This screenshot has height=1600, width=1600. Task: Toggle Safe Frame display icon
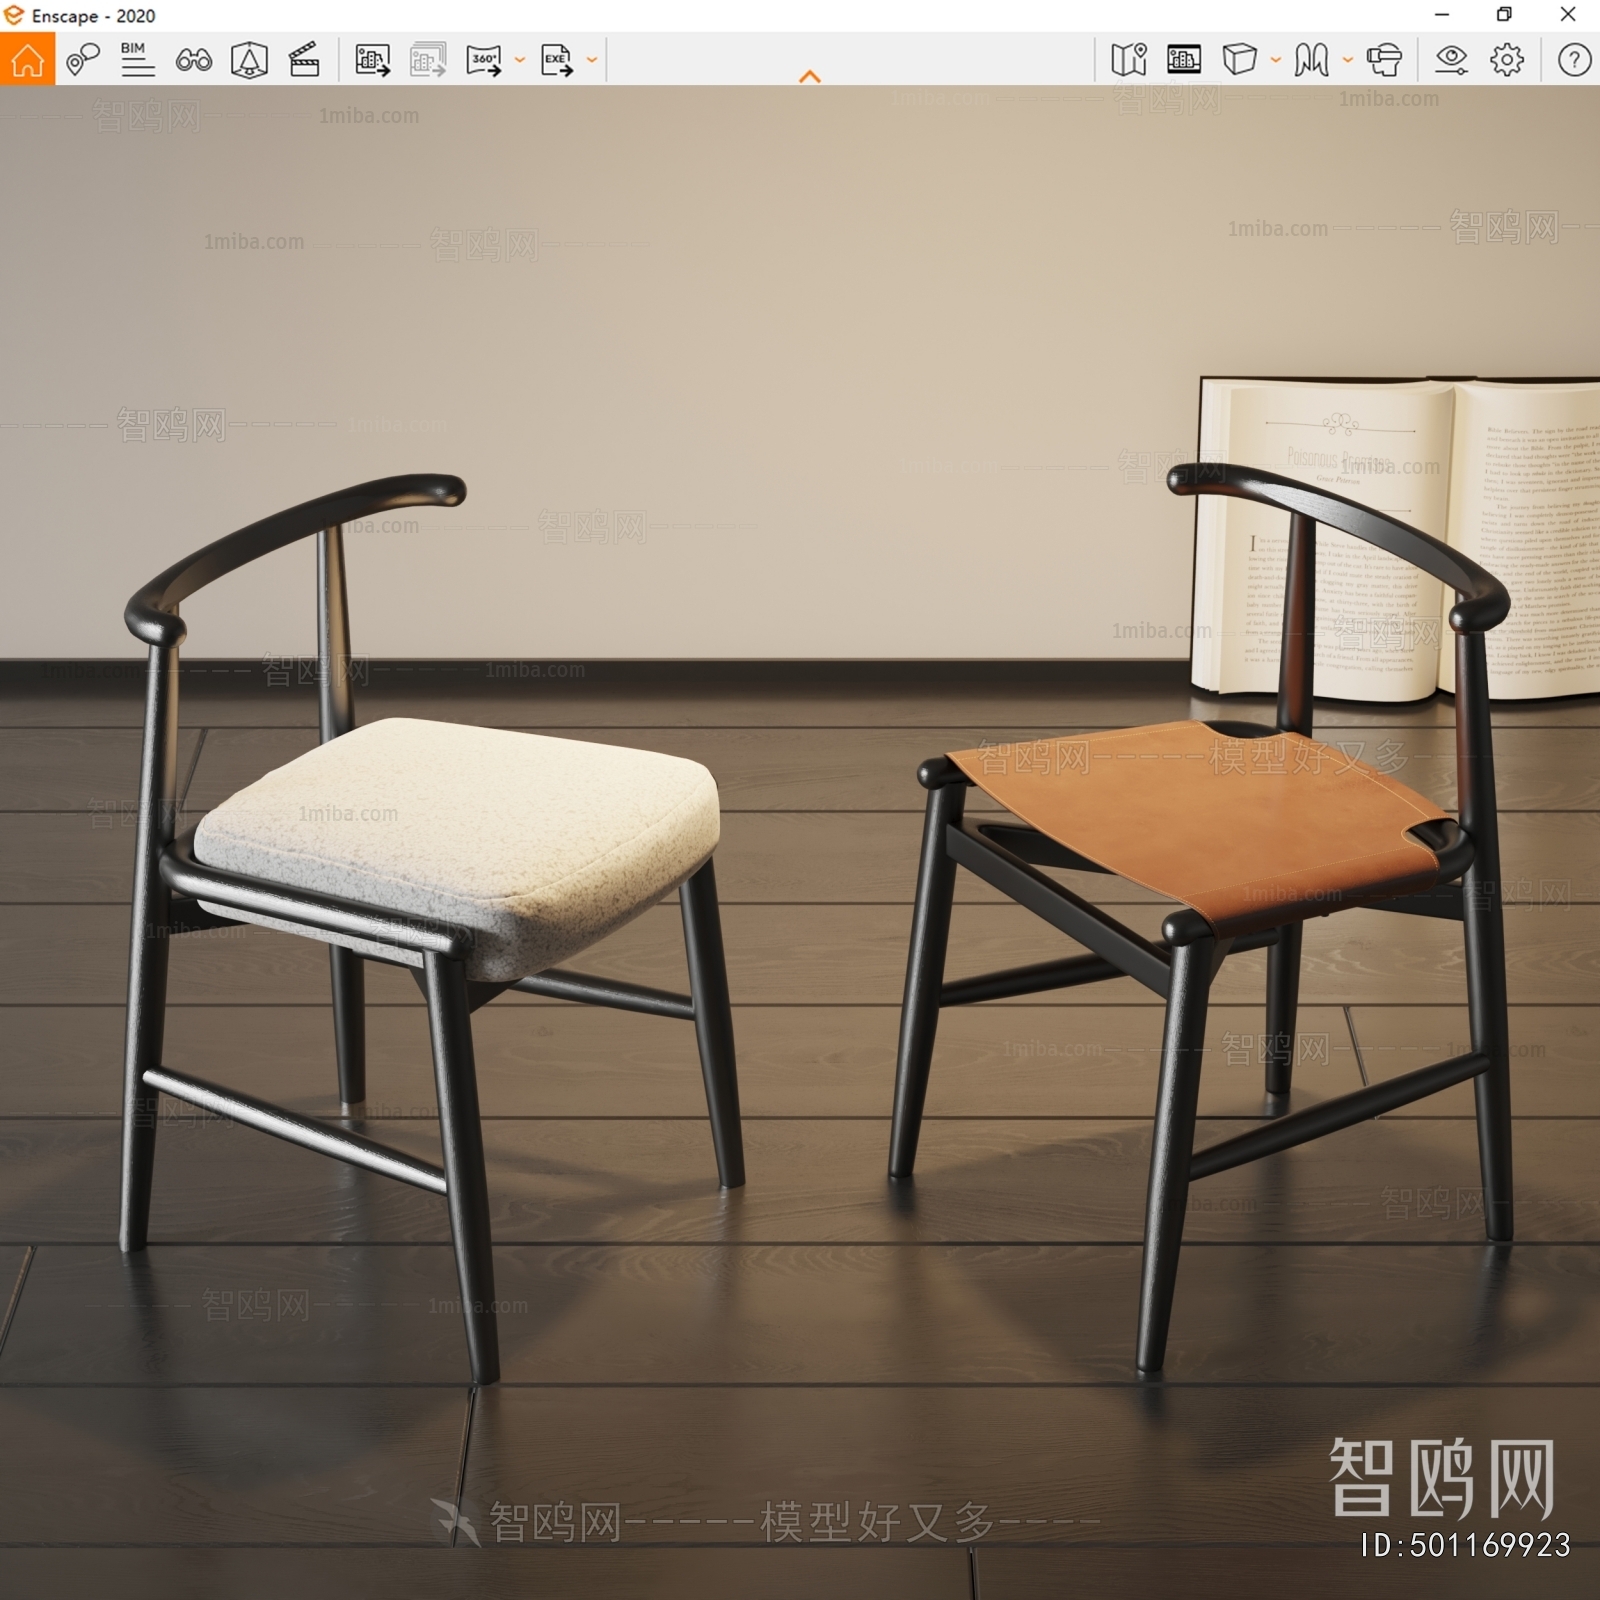pyautogui.click(x=1184, y=60)
